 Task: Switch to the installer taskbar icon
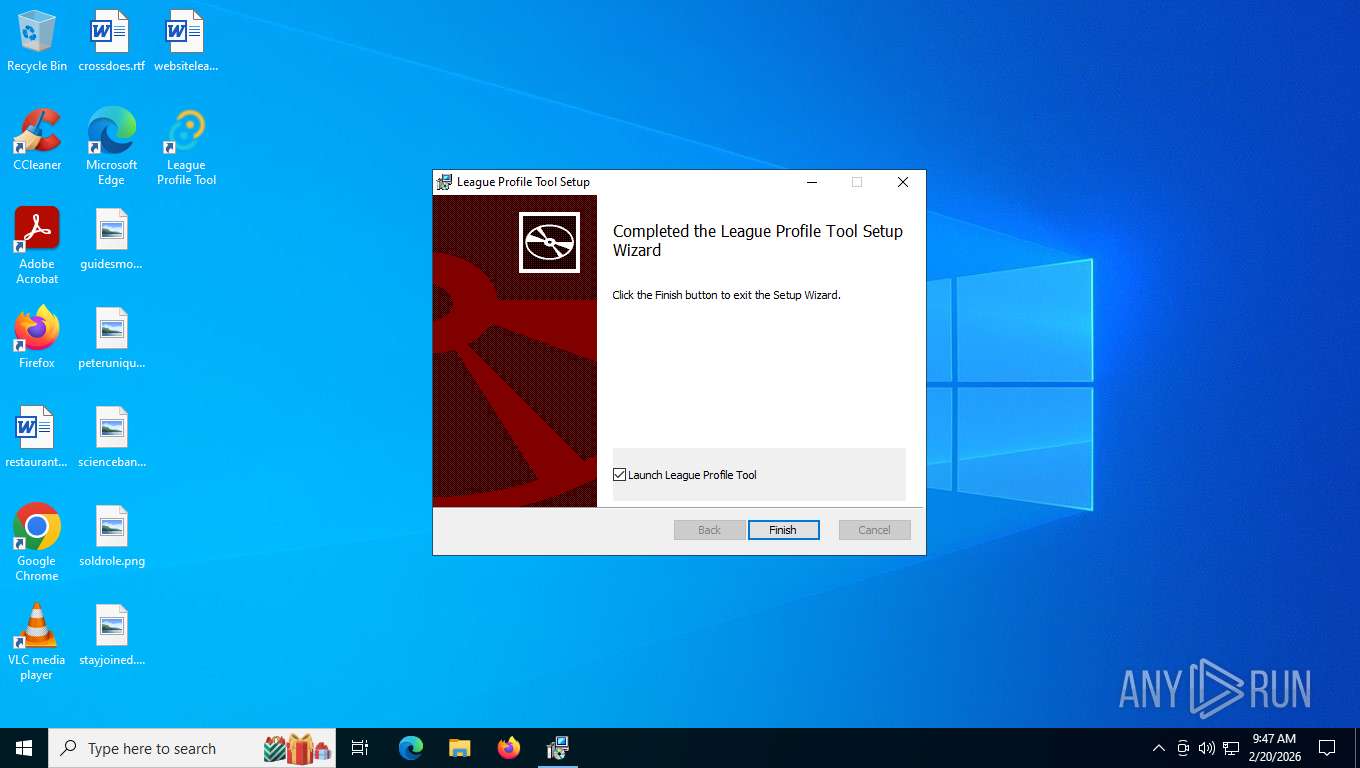557,748
